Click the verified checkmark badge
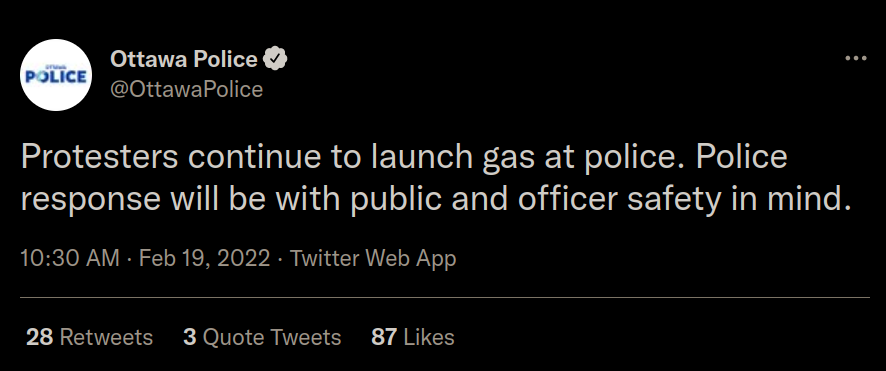 [275, 59]
